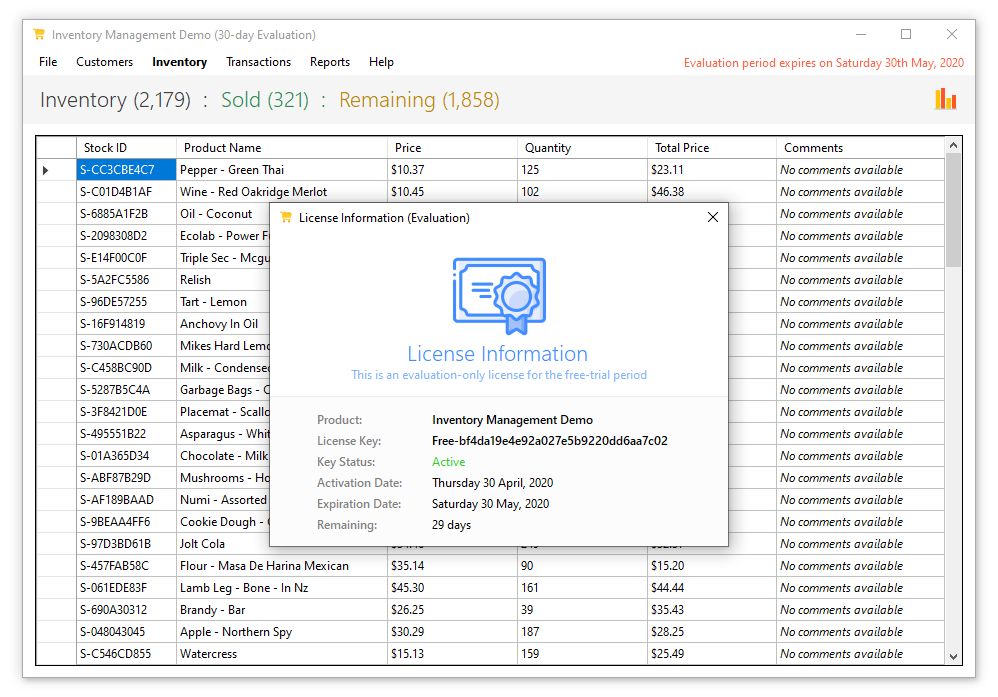Viewport: 998px width, 697px height.
Task: Click the Product Name column header
Action: pyautogui.click(x=281, y=148)
